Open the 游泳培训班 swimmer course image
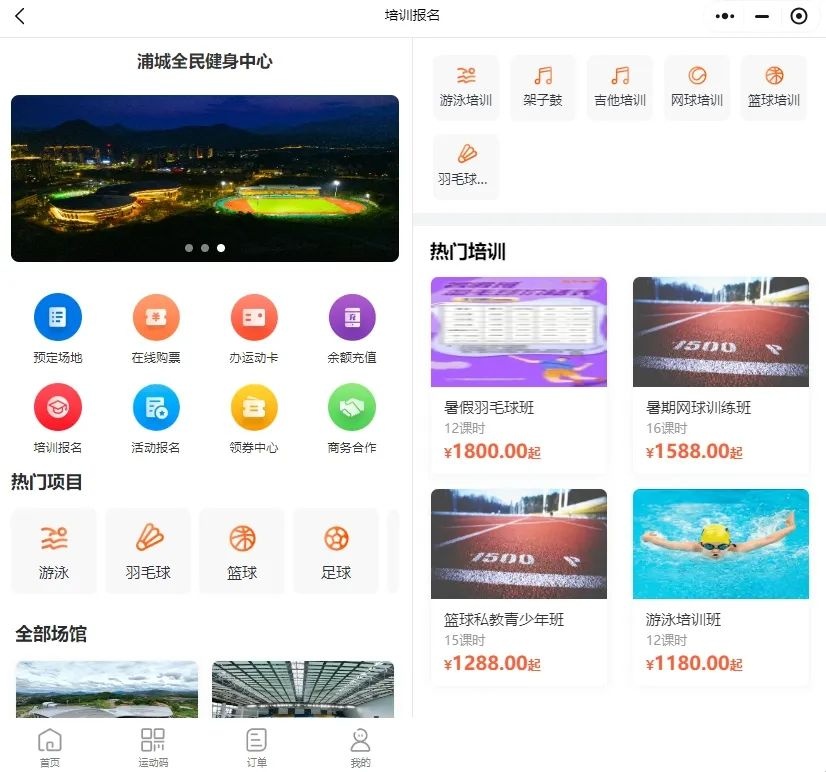This screenshot has height=772, width=826. pos(721,544)
